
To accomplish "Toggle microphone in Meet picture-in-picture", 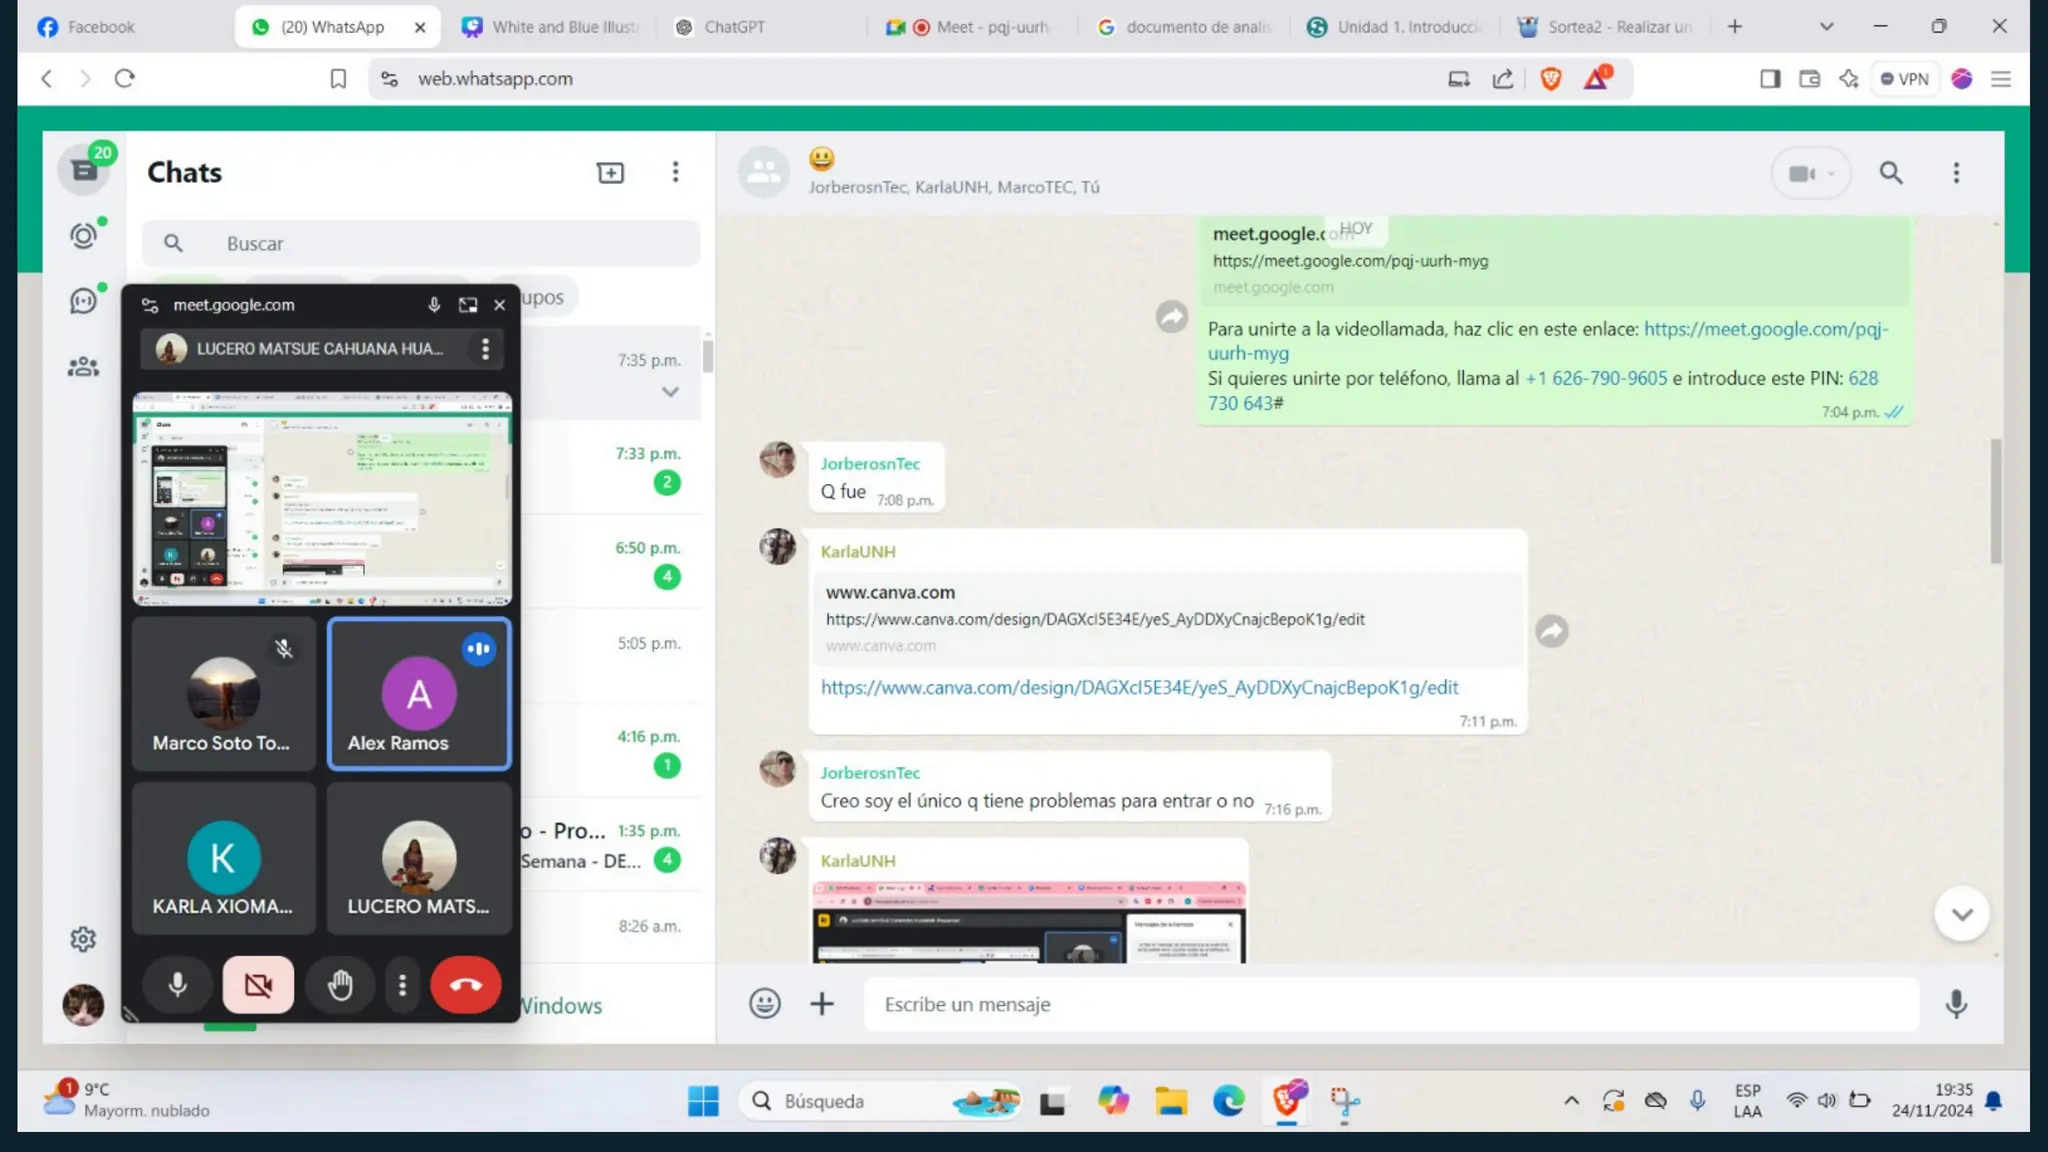I will coord(178,985).
